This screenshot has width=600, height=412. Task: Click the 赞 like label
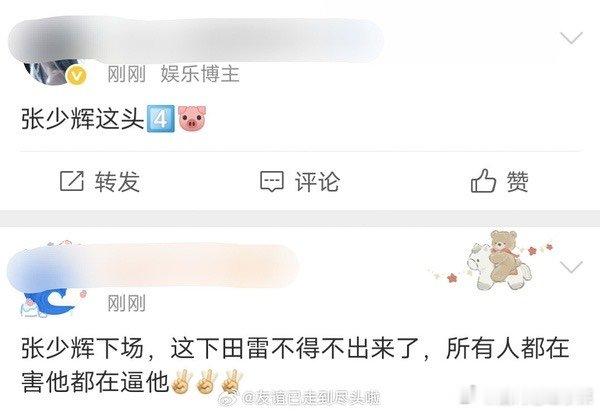click(517, 181)
